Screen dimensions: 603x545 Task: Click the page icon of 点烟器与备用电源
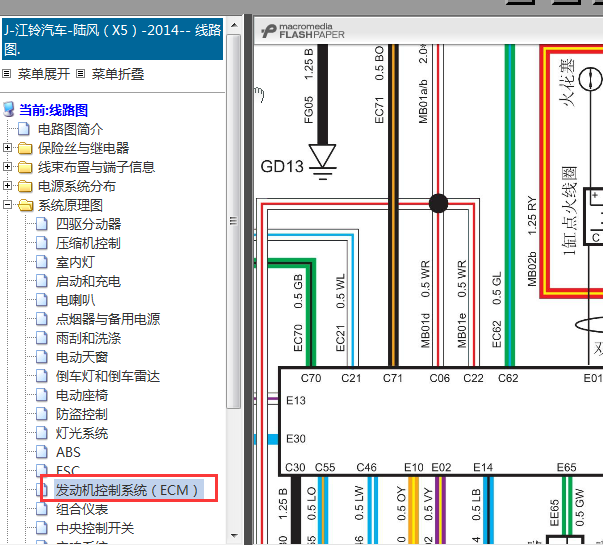click(x=42, y=319)
